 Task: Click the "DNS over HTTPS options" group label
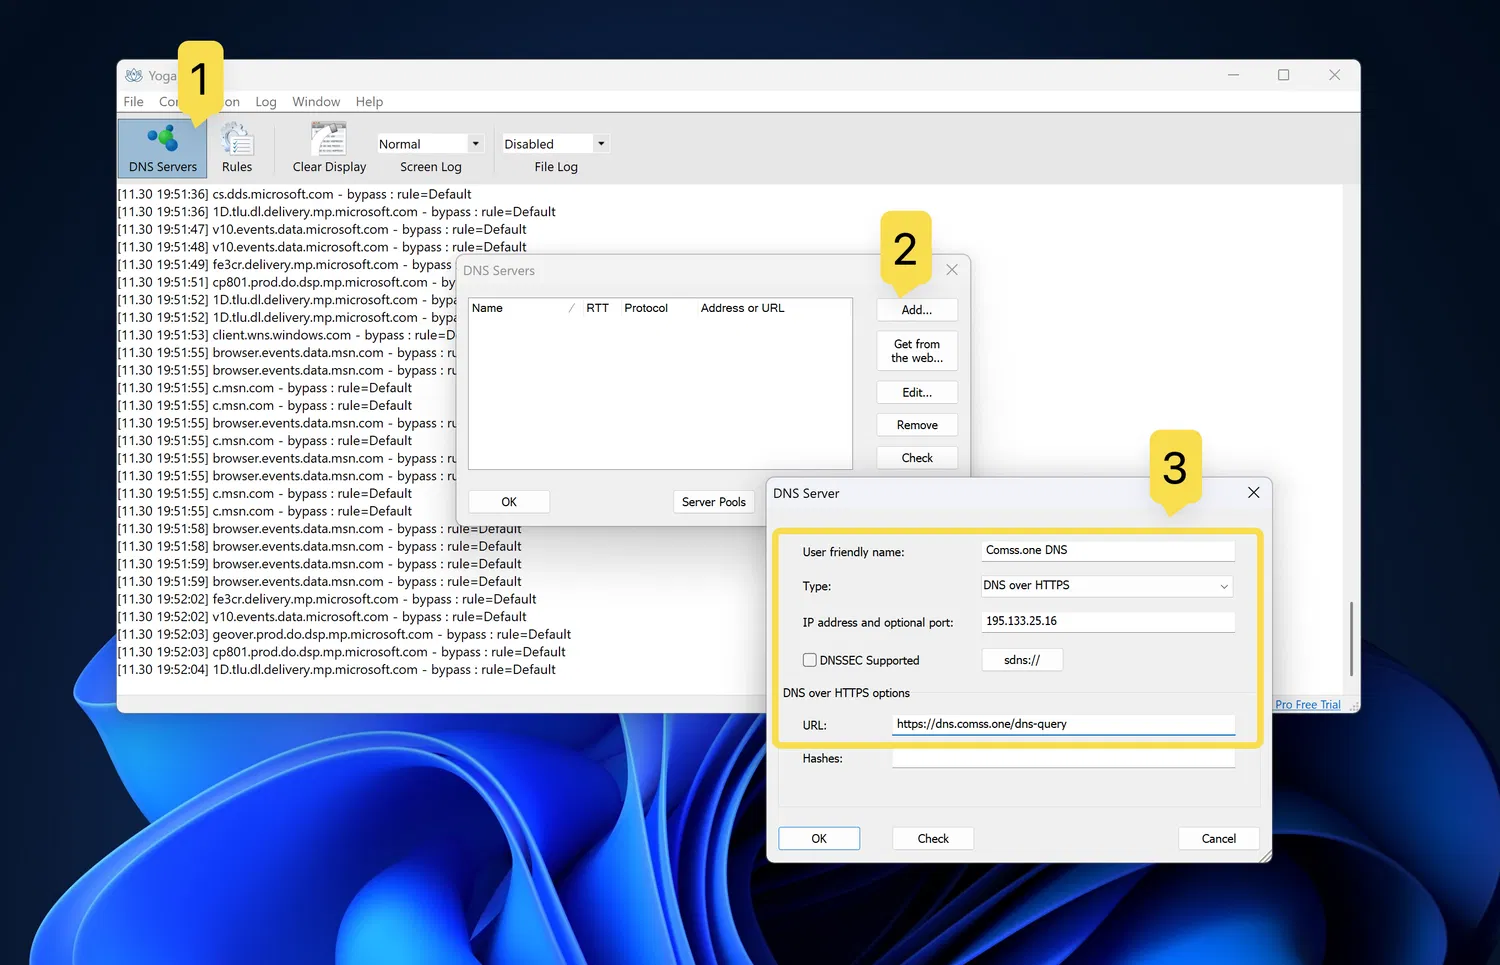coord(846,693)
